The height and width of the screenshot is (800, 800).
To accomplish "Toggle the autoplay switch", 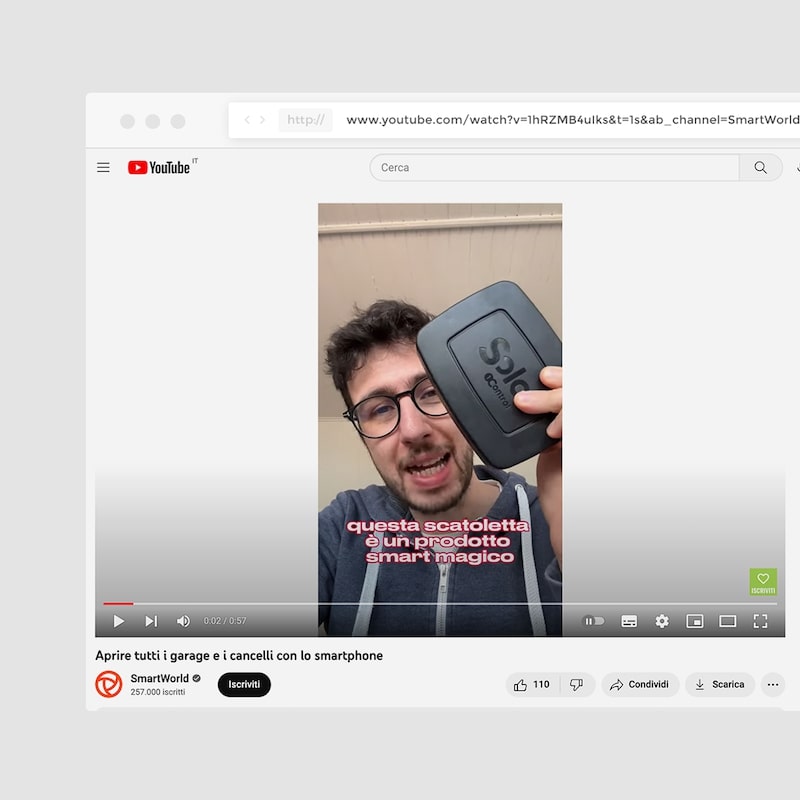I will point(594,621).
